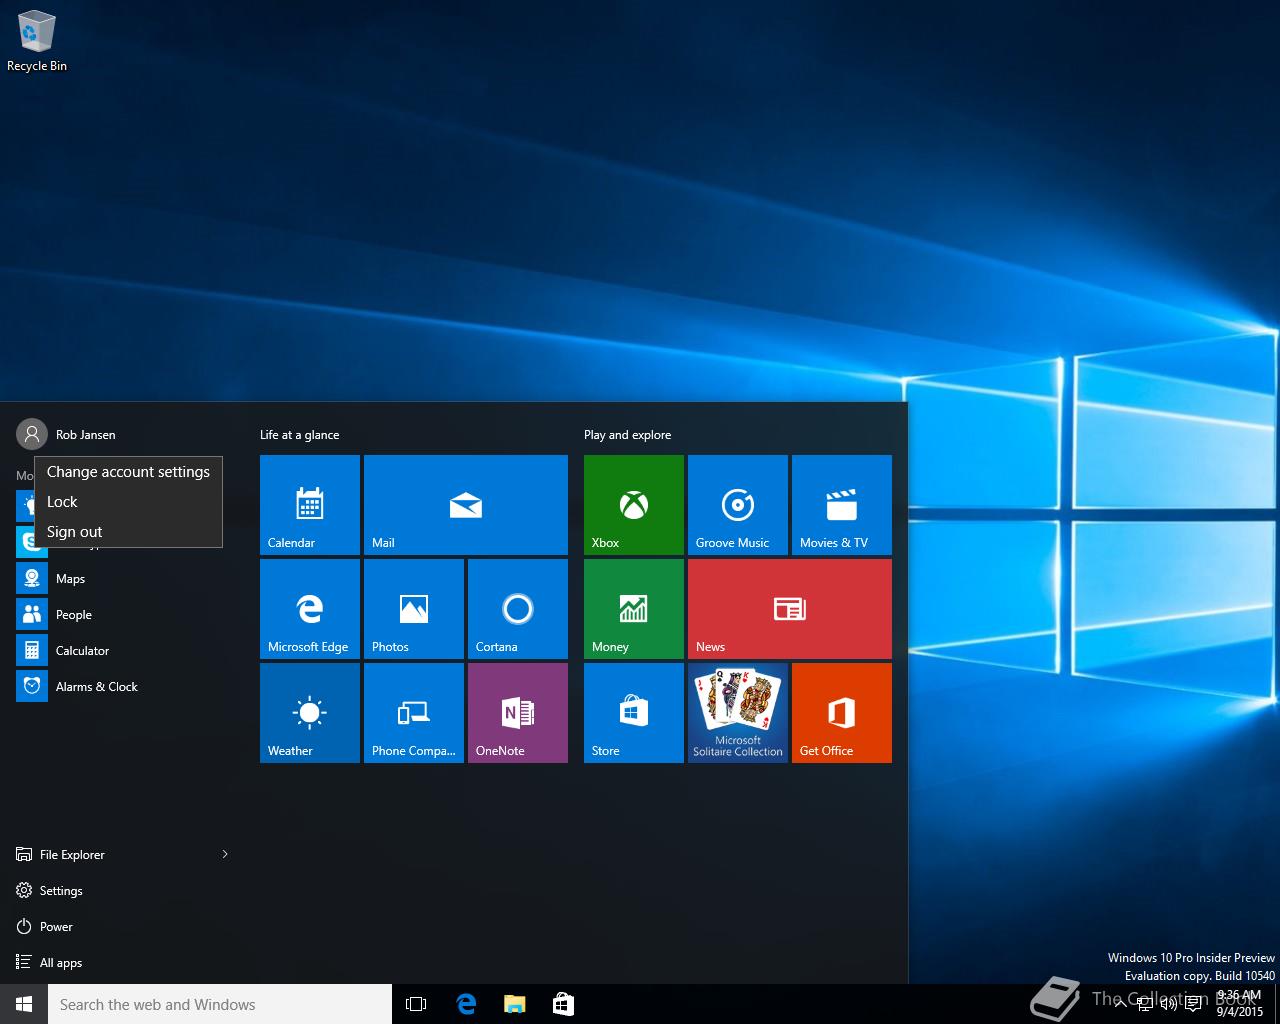Open the Groove Music tile
The height and width of the screenshot is (1024, 1280).
[x=738, y=505]
